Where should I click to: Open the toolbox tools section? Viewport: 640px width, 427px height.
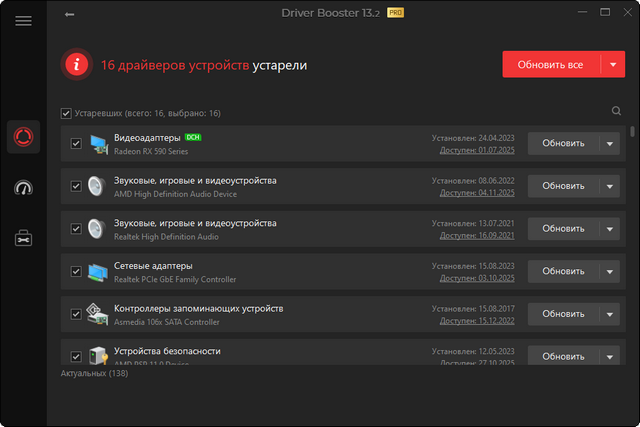coord(23,238)
